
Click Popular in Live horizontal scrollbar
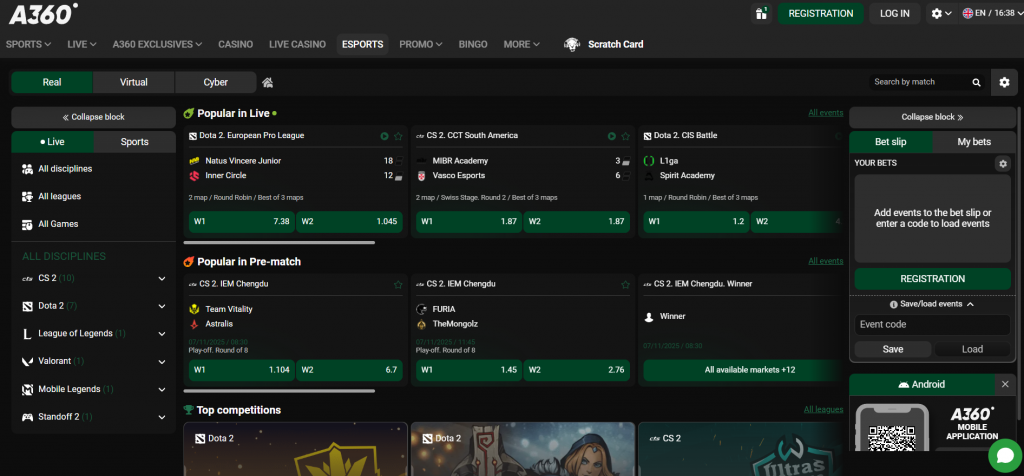pyautogui.click(x=280, y=242)
